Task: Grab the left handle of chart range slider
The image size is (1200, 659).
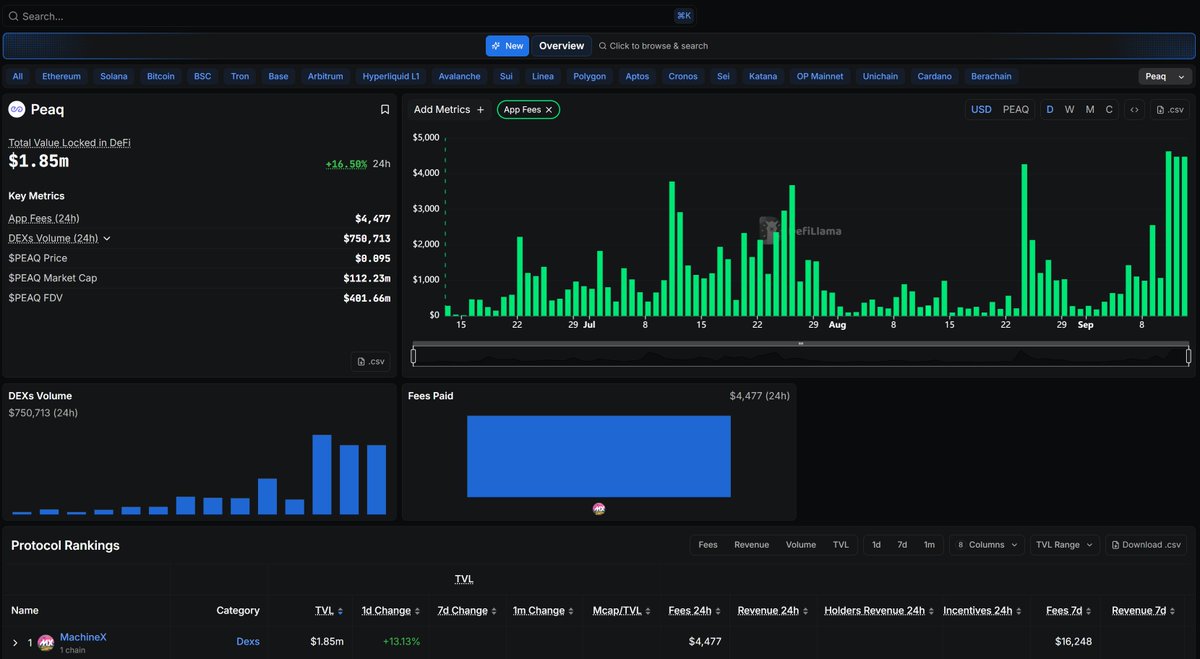Action: 413,356
